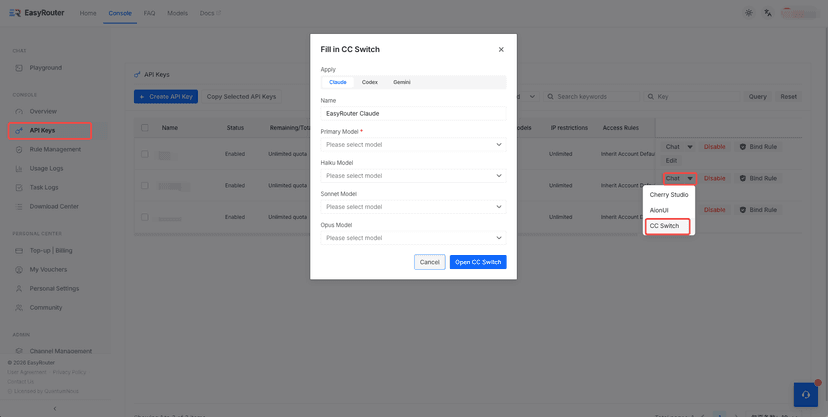Click Bind Rule in the first key row

758,147
